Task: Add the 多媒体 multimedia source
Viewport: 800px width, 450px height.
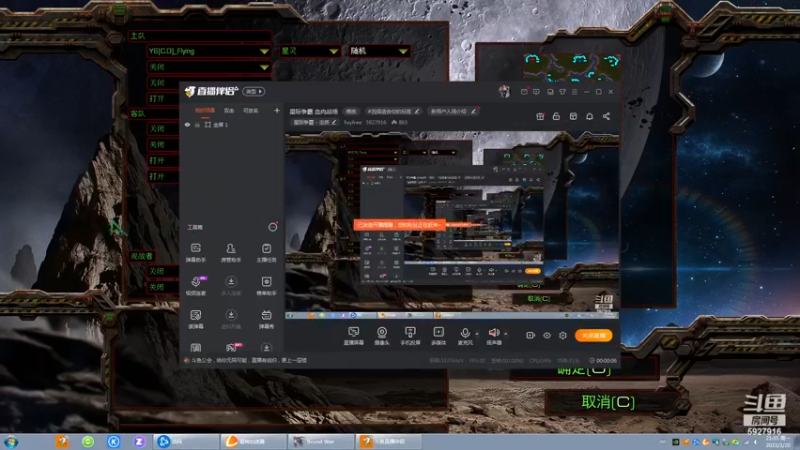Action: click(438, 336)
